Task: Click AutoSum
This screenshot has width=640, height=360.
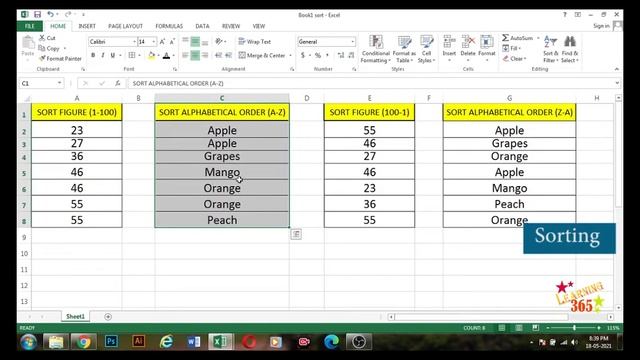Action: tap(517, 38)
